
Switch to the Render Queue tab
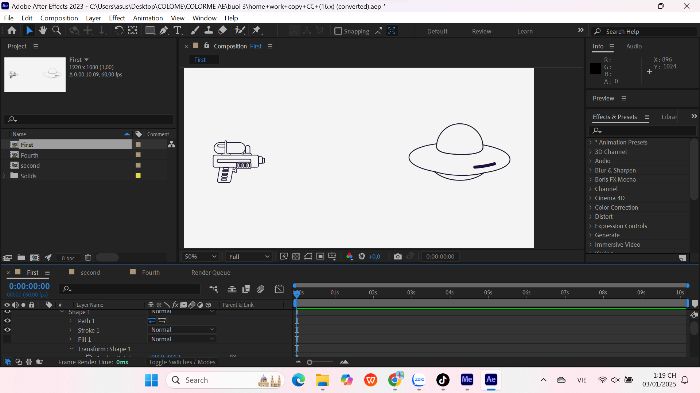[x=211, y=272]
